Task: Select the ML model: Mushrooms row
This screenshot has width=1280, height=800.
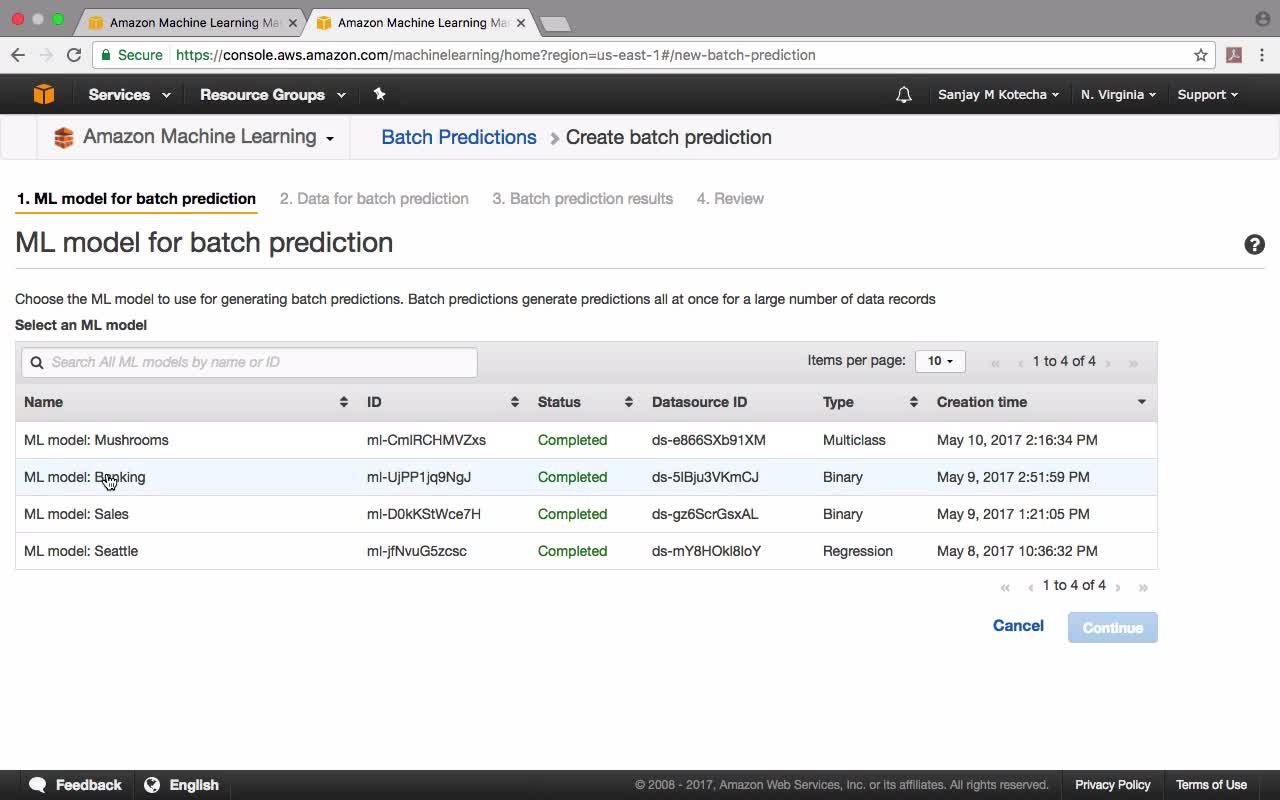Action: click(586, 440)
